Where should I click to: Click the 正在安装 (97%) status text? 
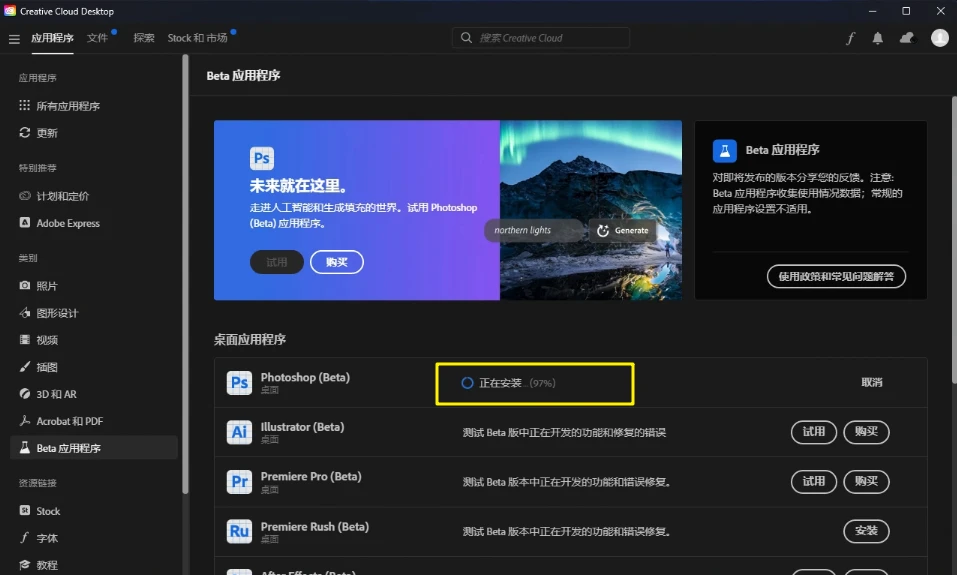517,383
